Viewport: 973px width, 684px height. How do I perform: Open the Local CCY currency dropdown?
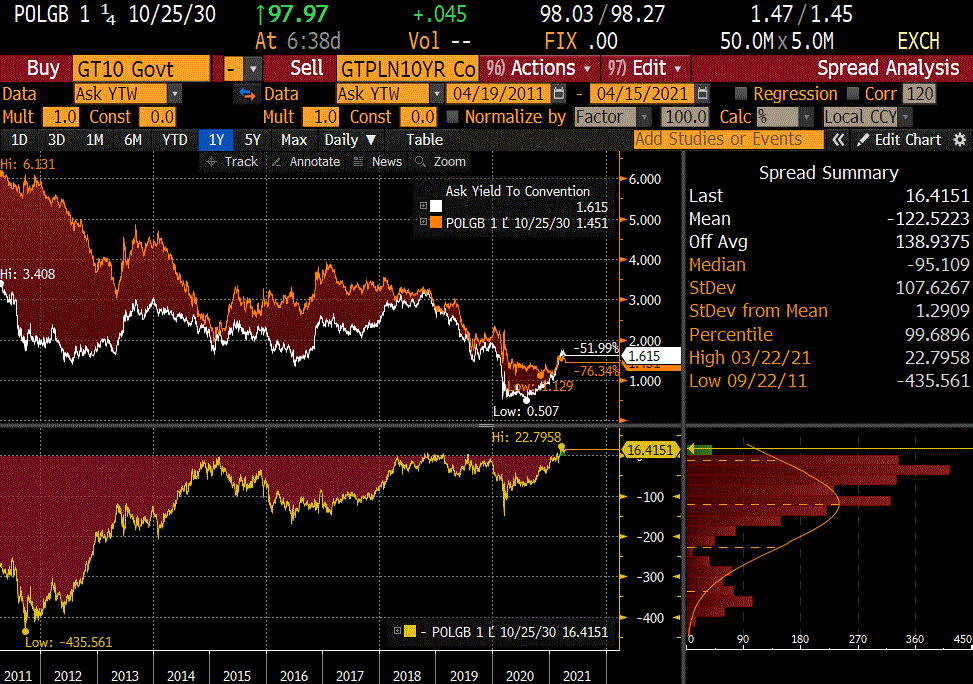click(906, 117)
